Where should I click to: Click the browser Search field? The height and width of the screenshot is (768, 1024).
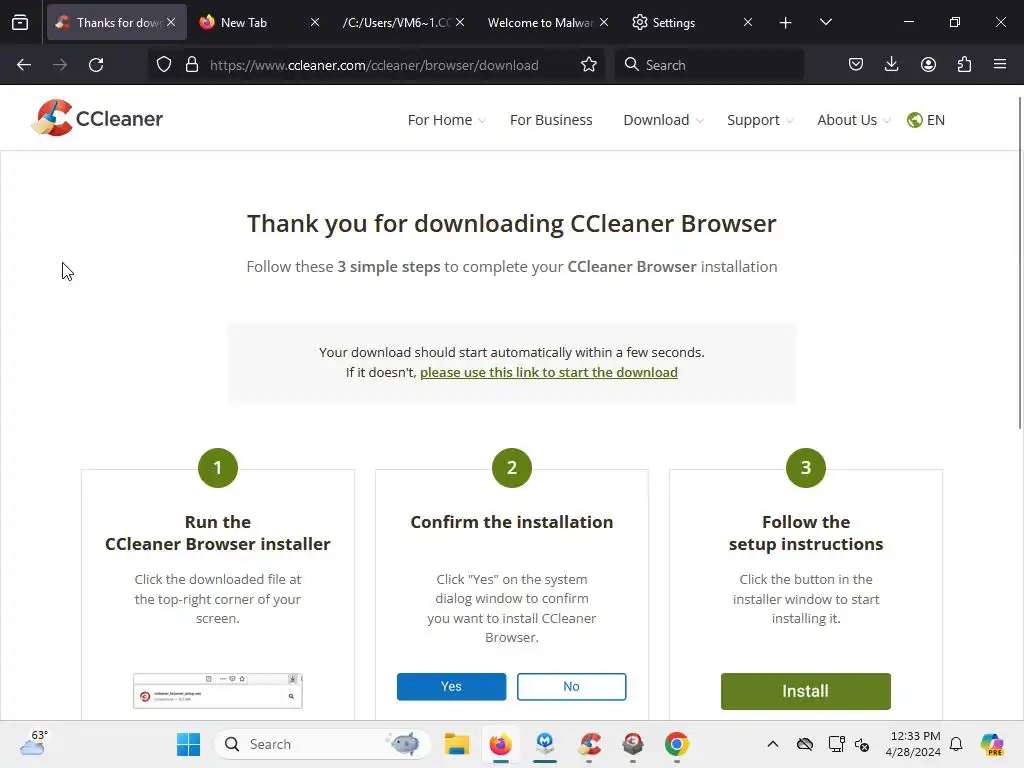[x=709, y=65]
